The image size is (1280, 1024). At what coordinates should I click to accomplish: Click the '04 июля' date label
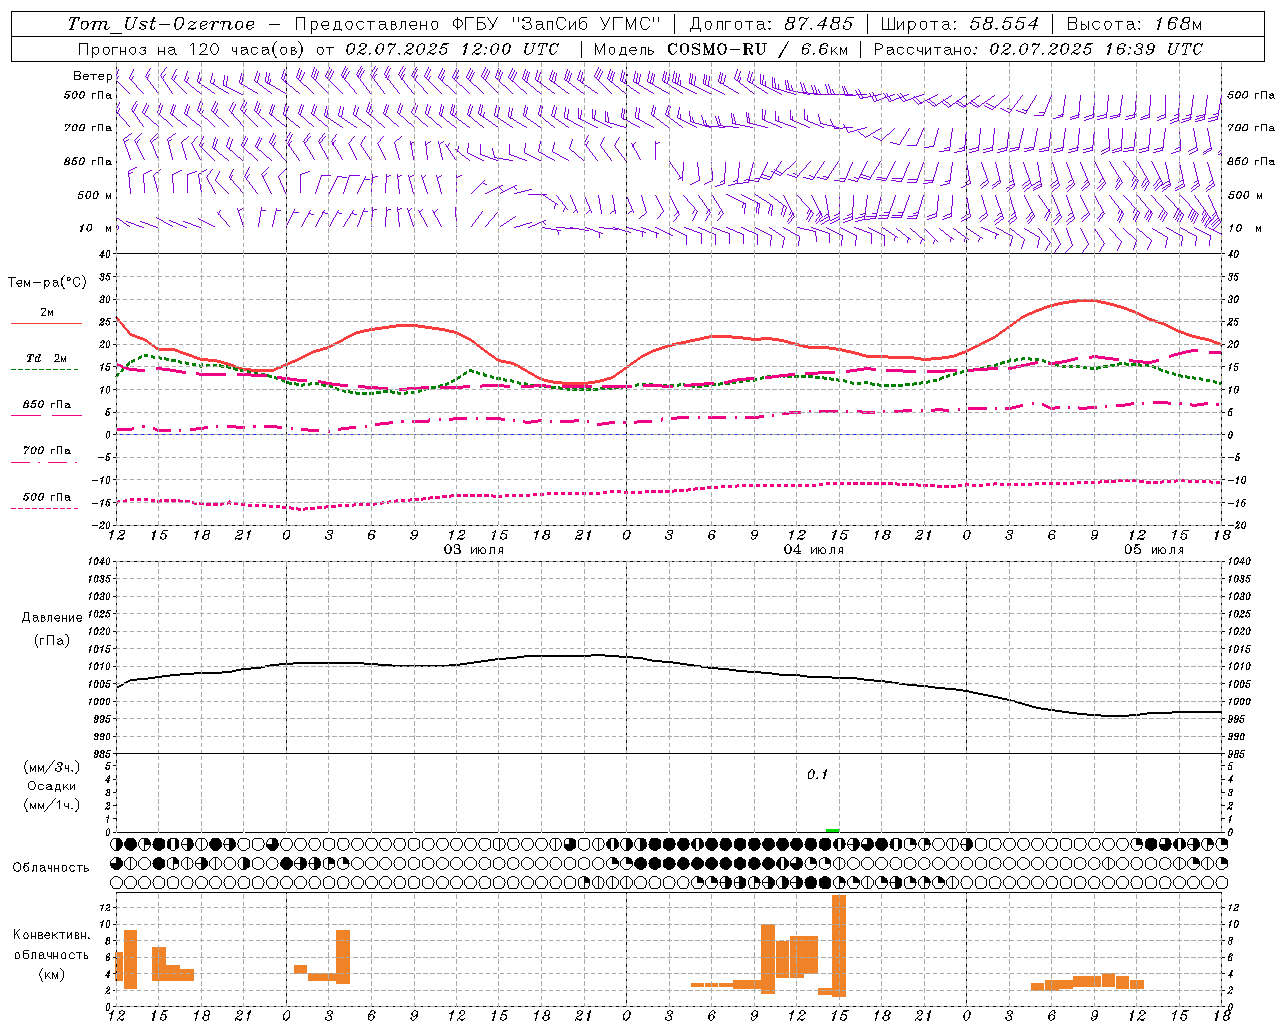click(x=813, y=550)
